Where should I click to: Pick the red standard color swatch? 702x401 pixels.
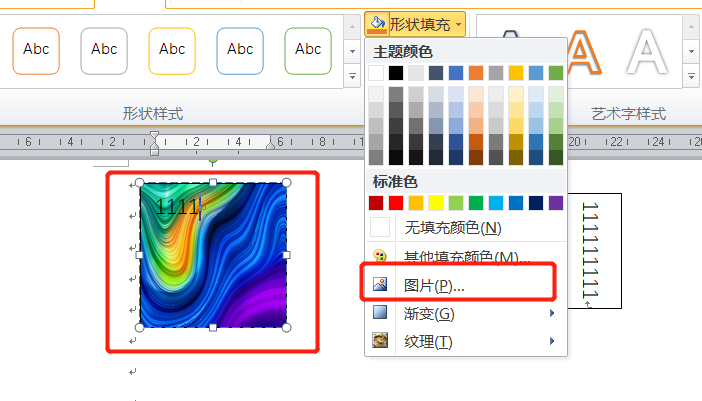tap(396, 203)
